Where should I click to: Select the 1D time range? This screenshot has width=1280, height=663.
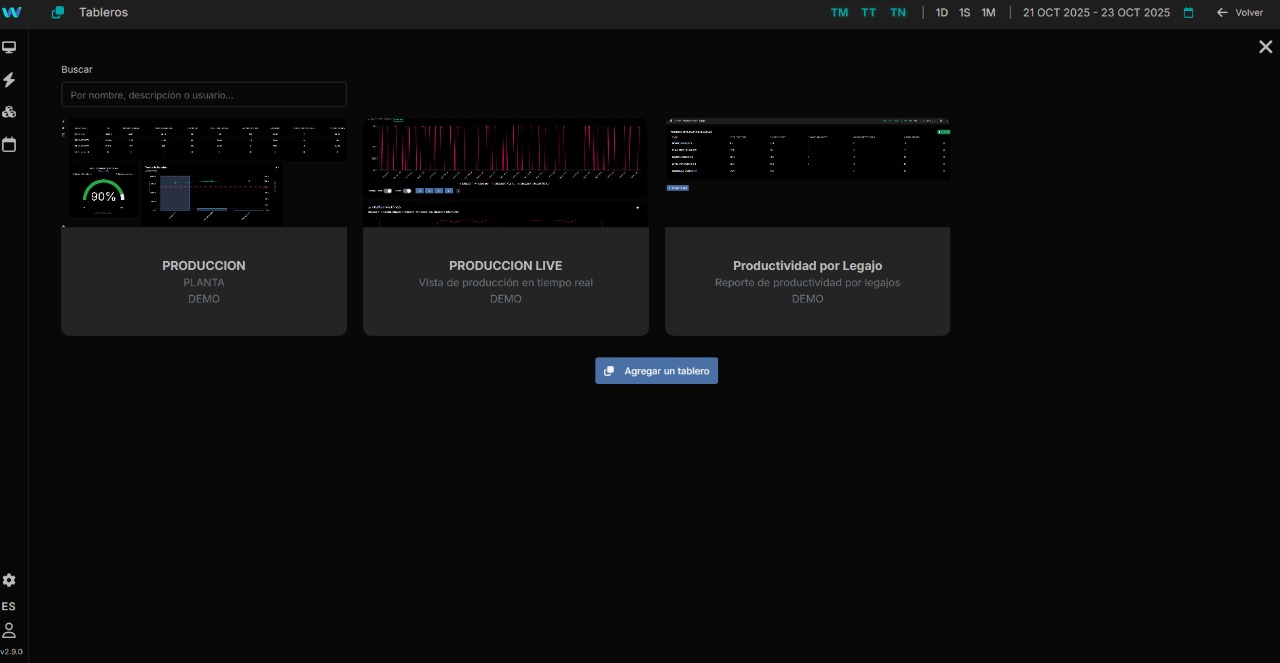[942, 13]
